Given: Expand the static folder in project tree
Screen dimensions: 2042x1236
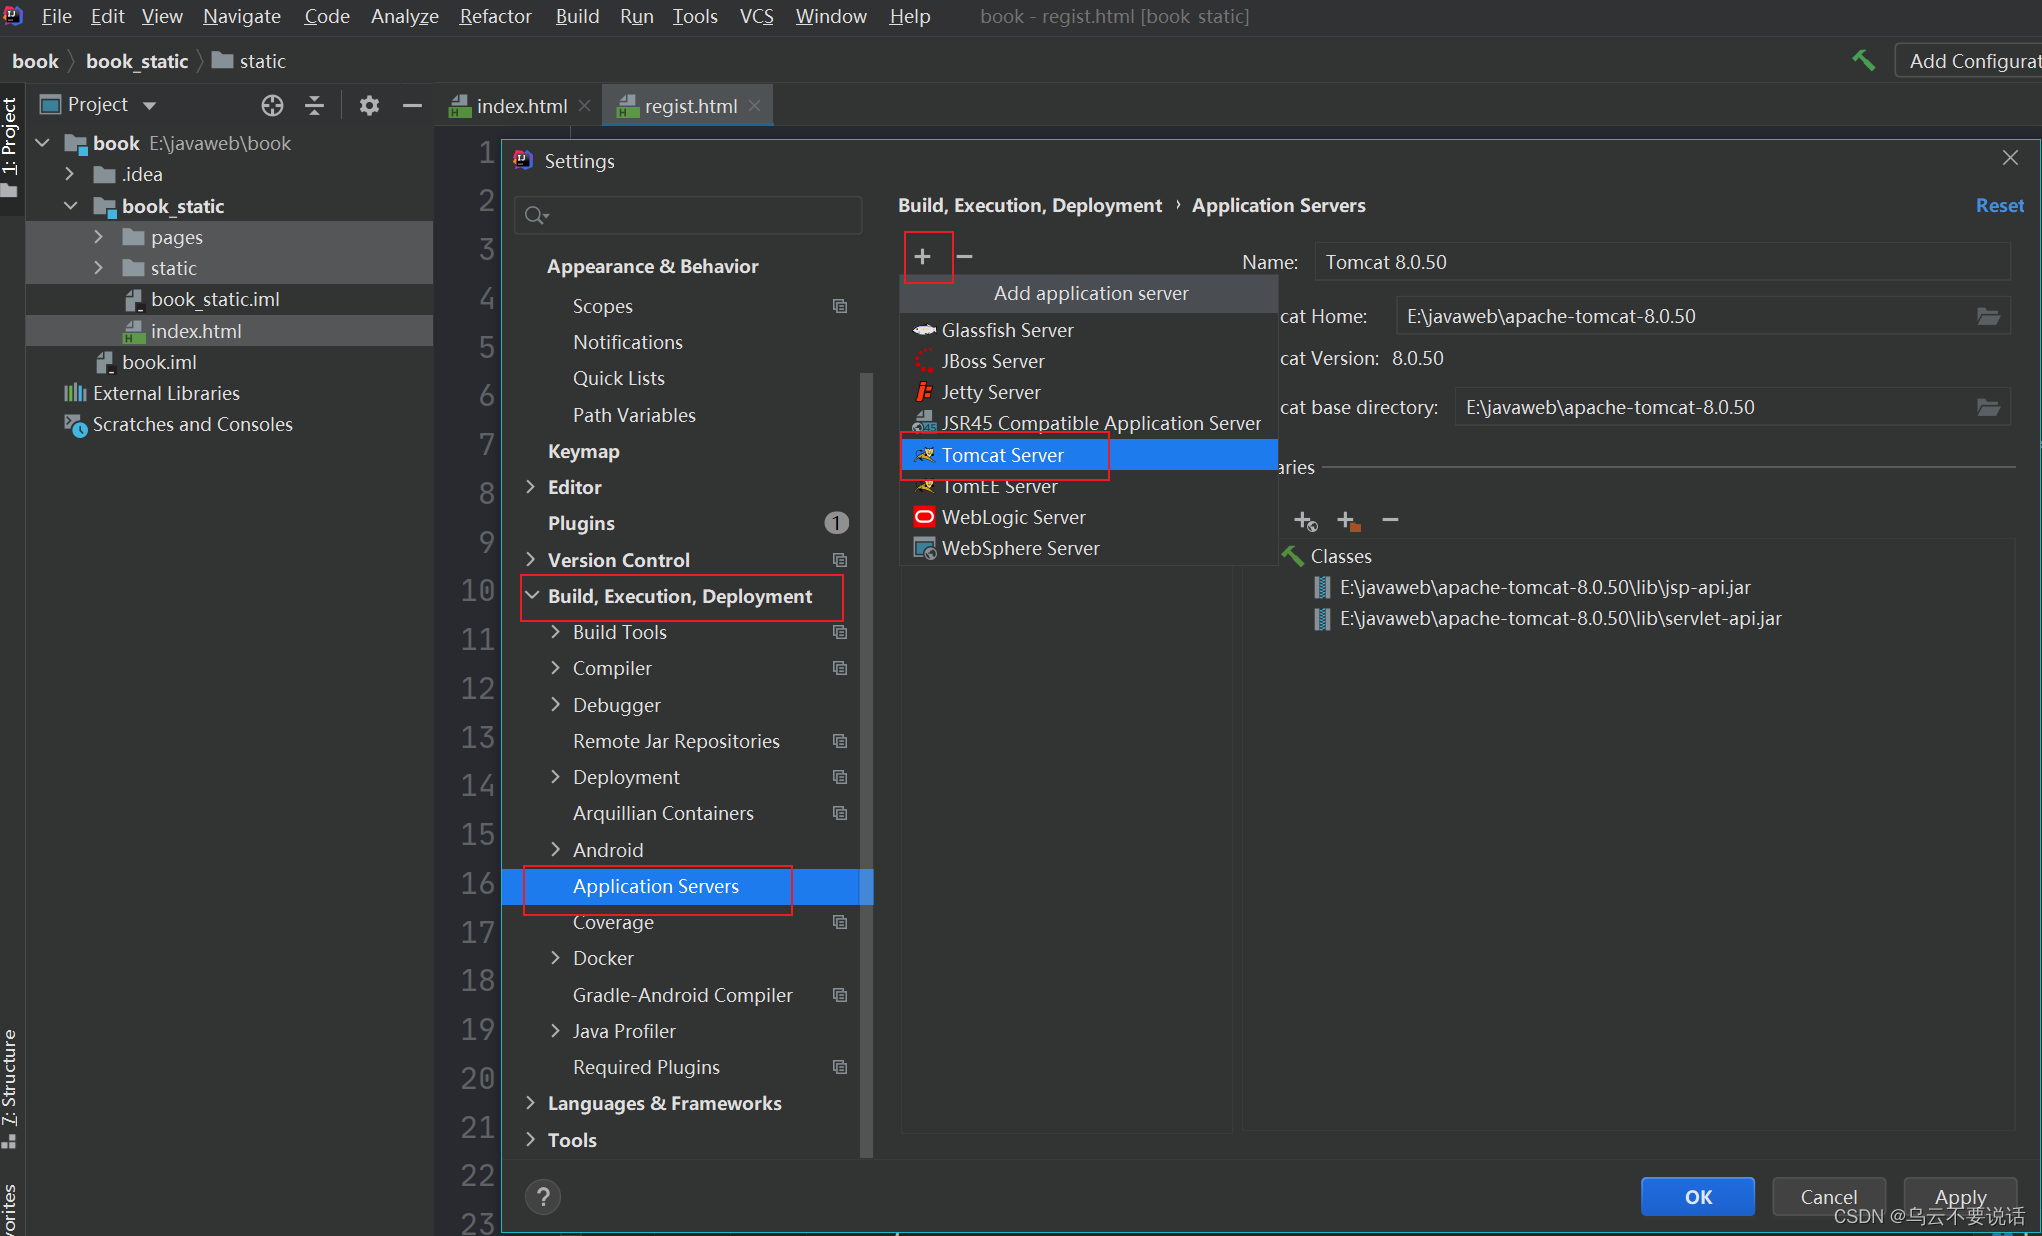Looking at the screenshot, I should tap(98, 268).
